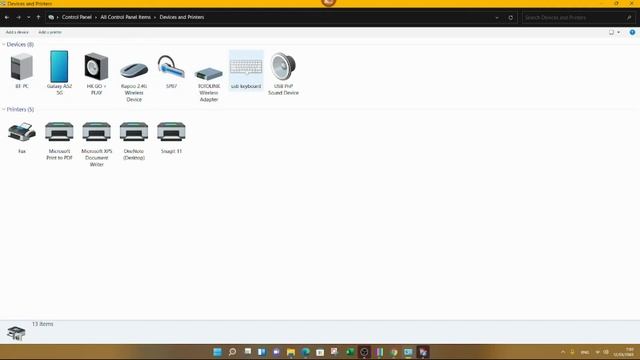Click the Add a printer button
The width and height of the screenshot is (640, 360).
coord(50,32)
